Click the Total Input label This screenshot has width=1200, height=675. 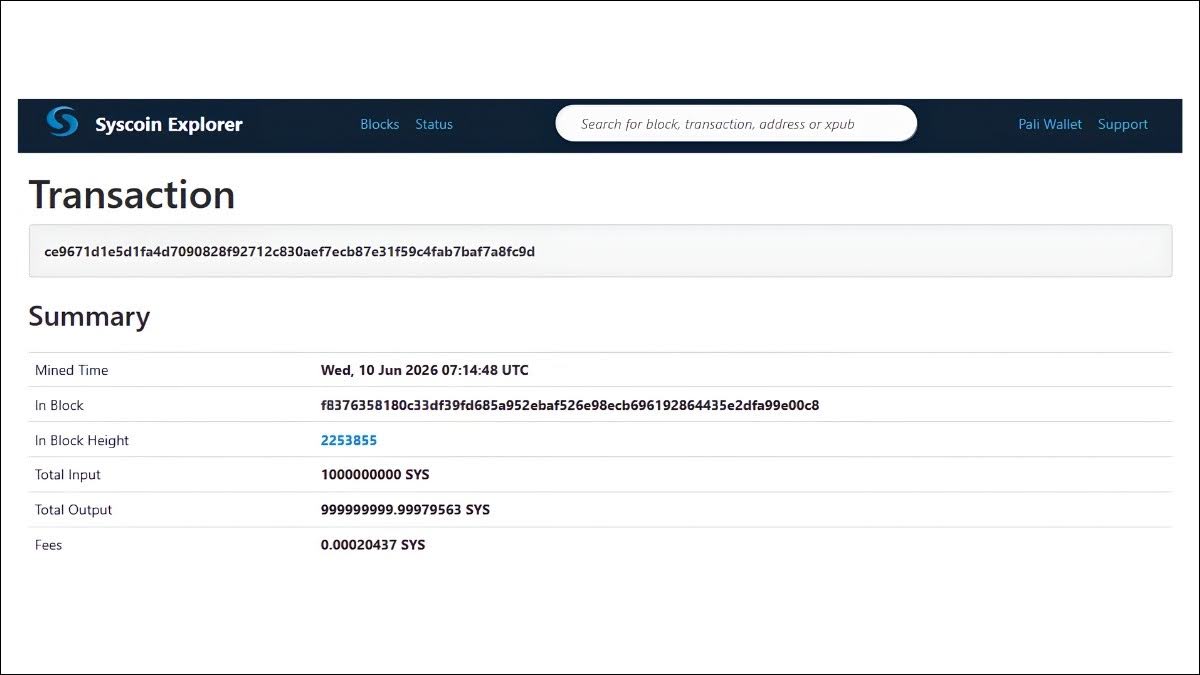[68, 475]
